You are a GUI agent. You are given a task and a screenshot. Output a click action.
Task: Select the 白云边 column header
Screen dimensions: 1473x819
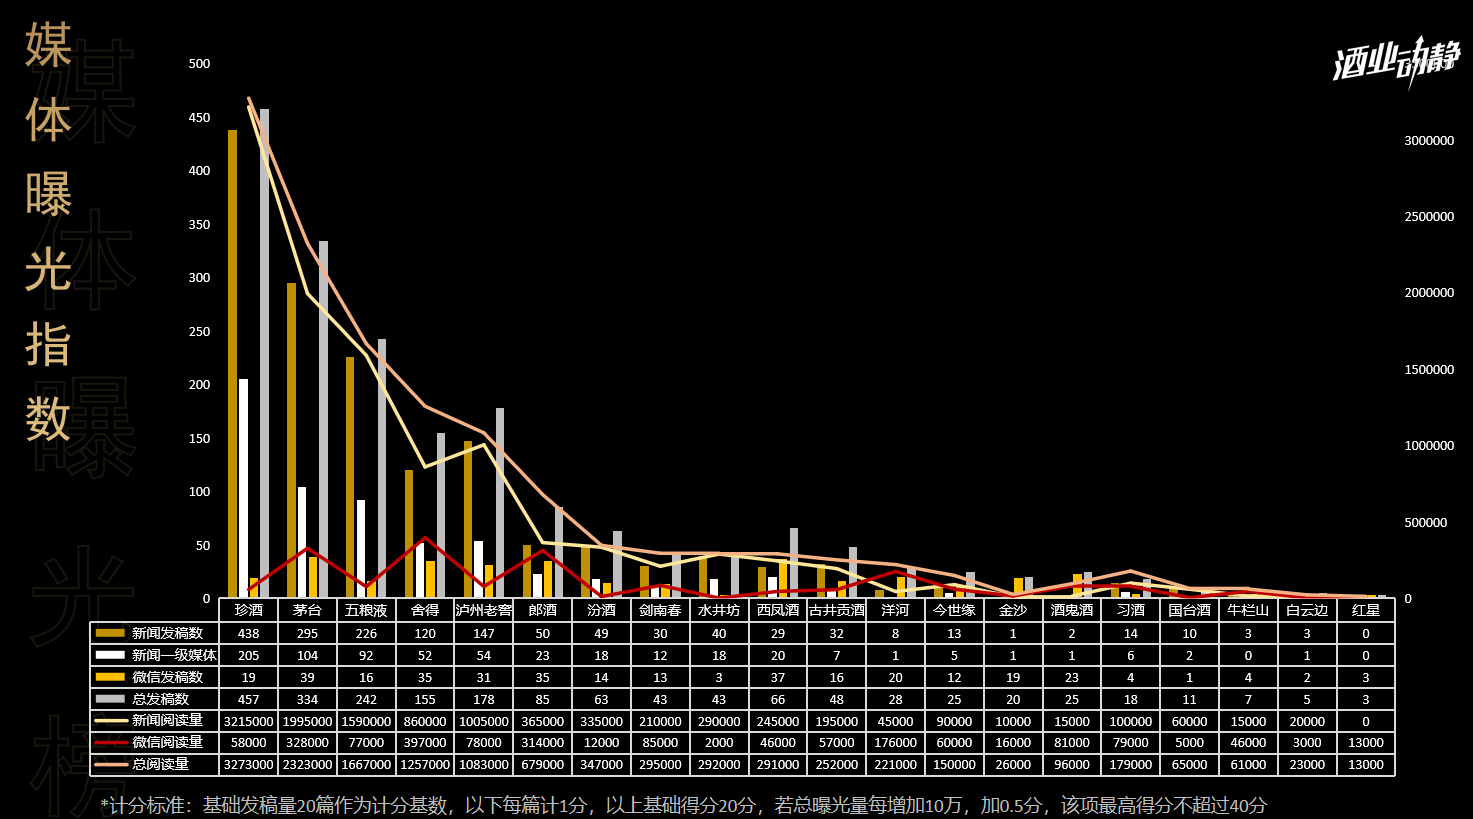1307,610
